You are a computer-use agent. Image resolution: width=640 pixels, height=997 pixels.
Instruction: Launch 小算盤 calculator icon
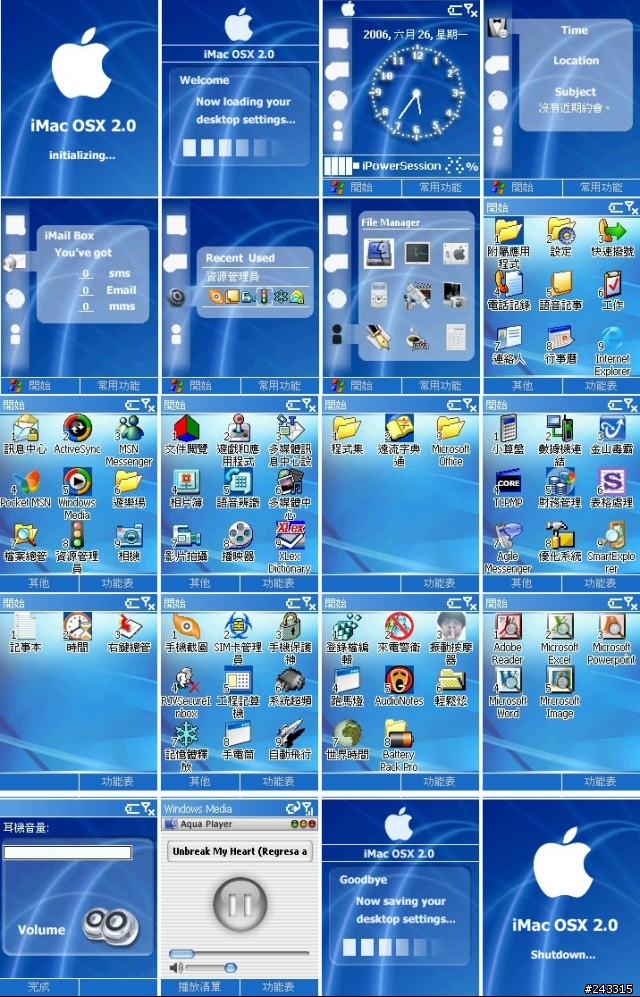[508, 429]
